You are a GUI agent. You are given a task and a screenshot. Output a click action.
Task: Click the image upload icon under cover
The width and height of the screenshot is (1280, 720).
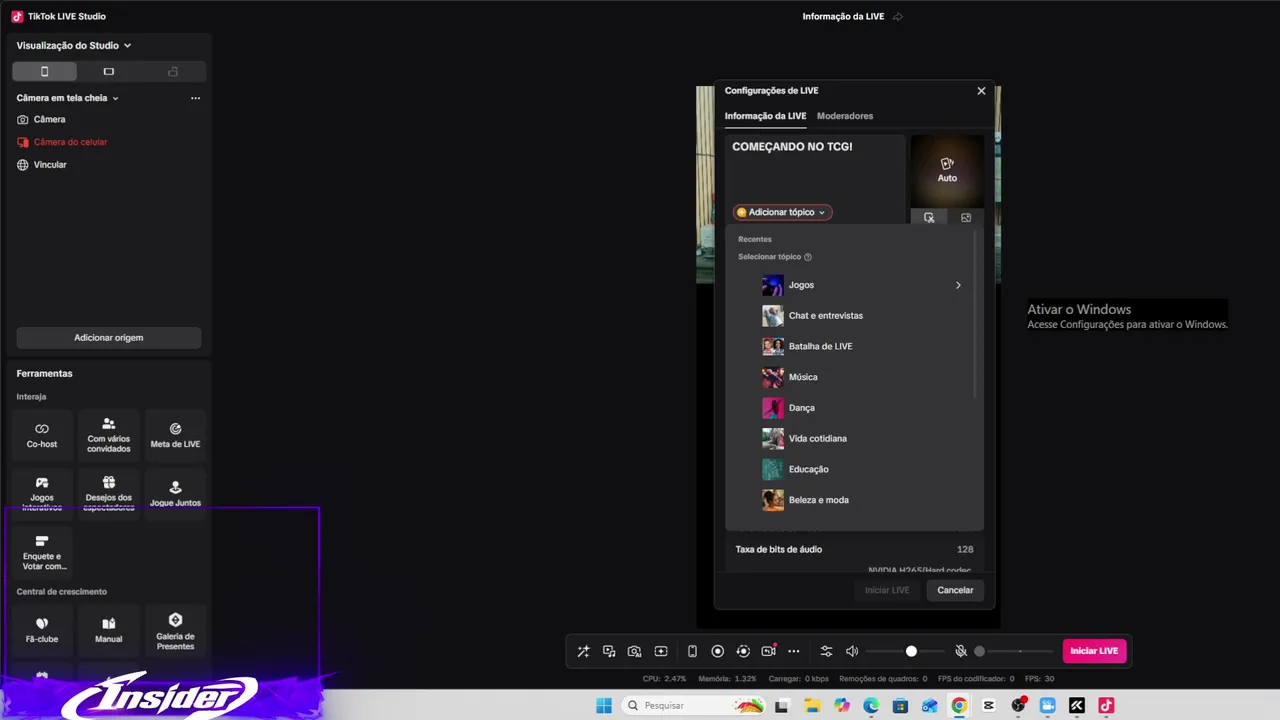[966, 218]
